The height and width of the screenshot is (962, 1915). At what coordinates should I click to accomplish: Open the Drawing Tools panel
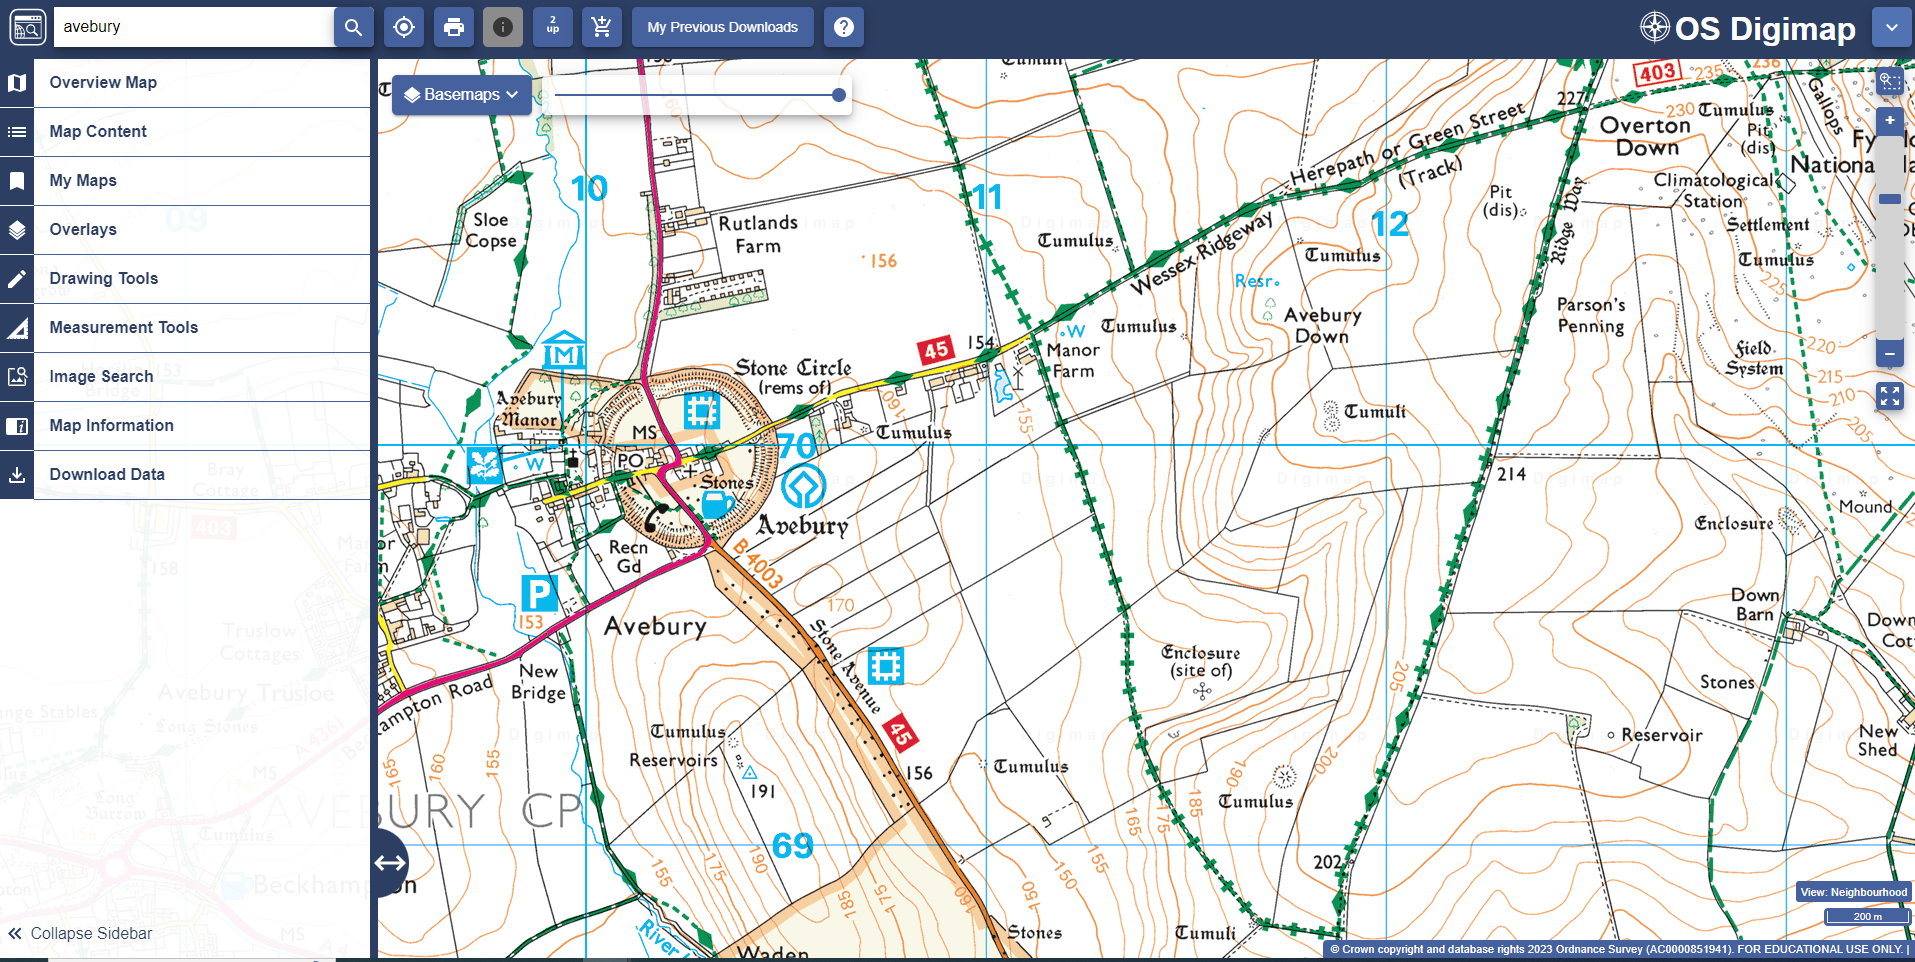pyautogui.click(x=104, y=279)
